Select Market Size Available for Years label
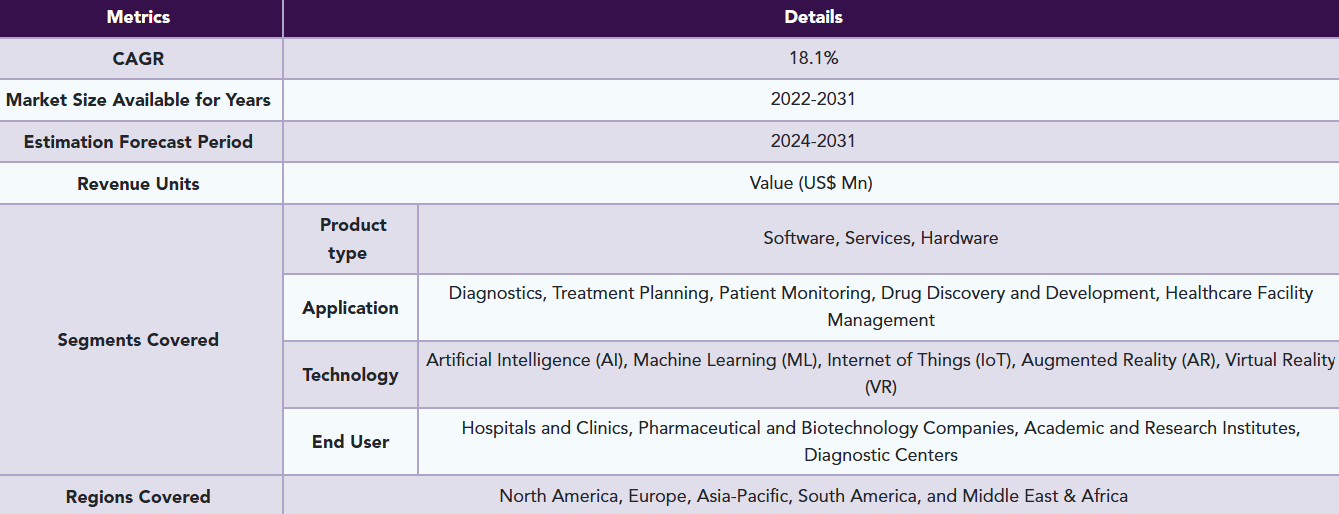Image resolution: width=1339 pixels, height=514 pixels. 138,100
